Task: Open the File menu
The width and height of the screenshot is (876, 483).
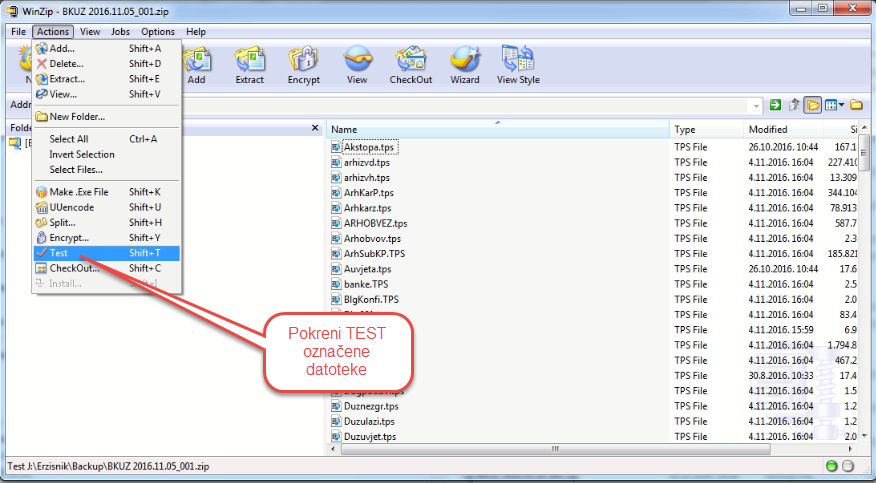Action: click(18, 32)
